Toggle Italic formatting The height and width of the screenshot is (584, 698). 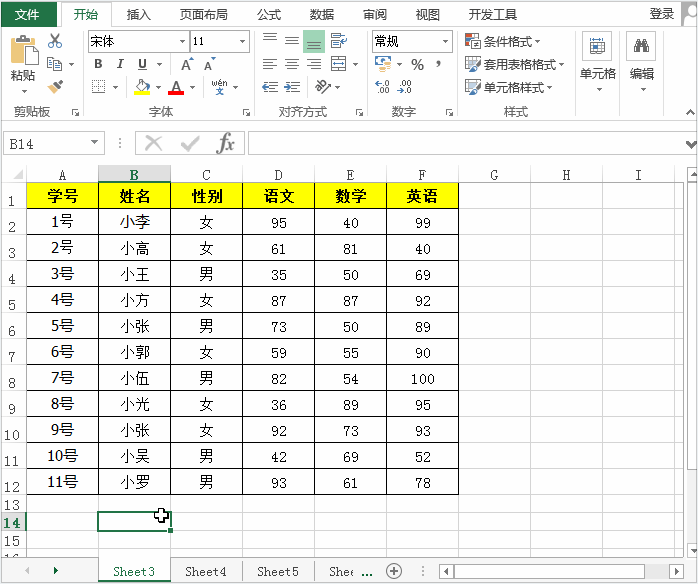coord(120,64)
